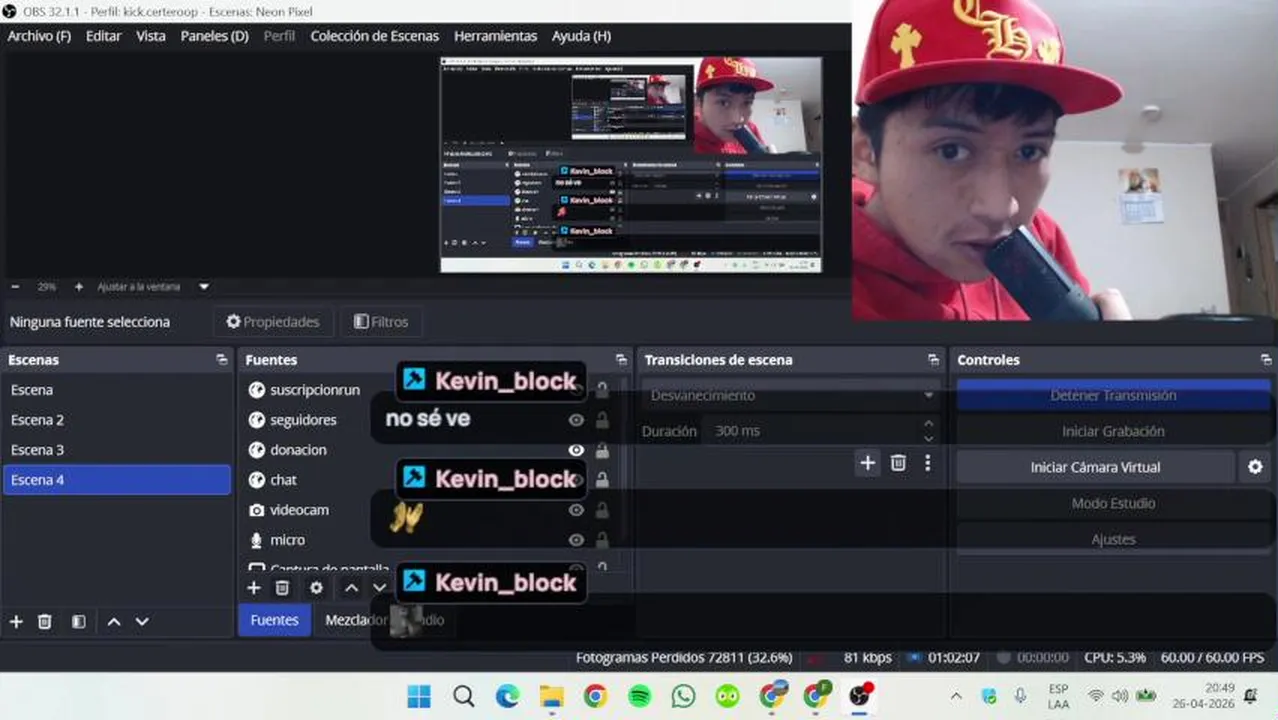Switch to the Fuentes tab
This screenshot has width=1278, height=720.
click(274, 620)
